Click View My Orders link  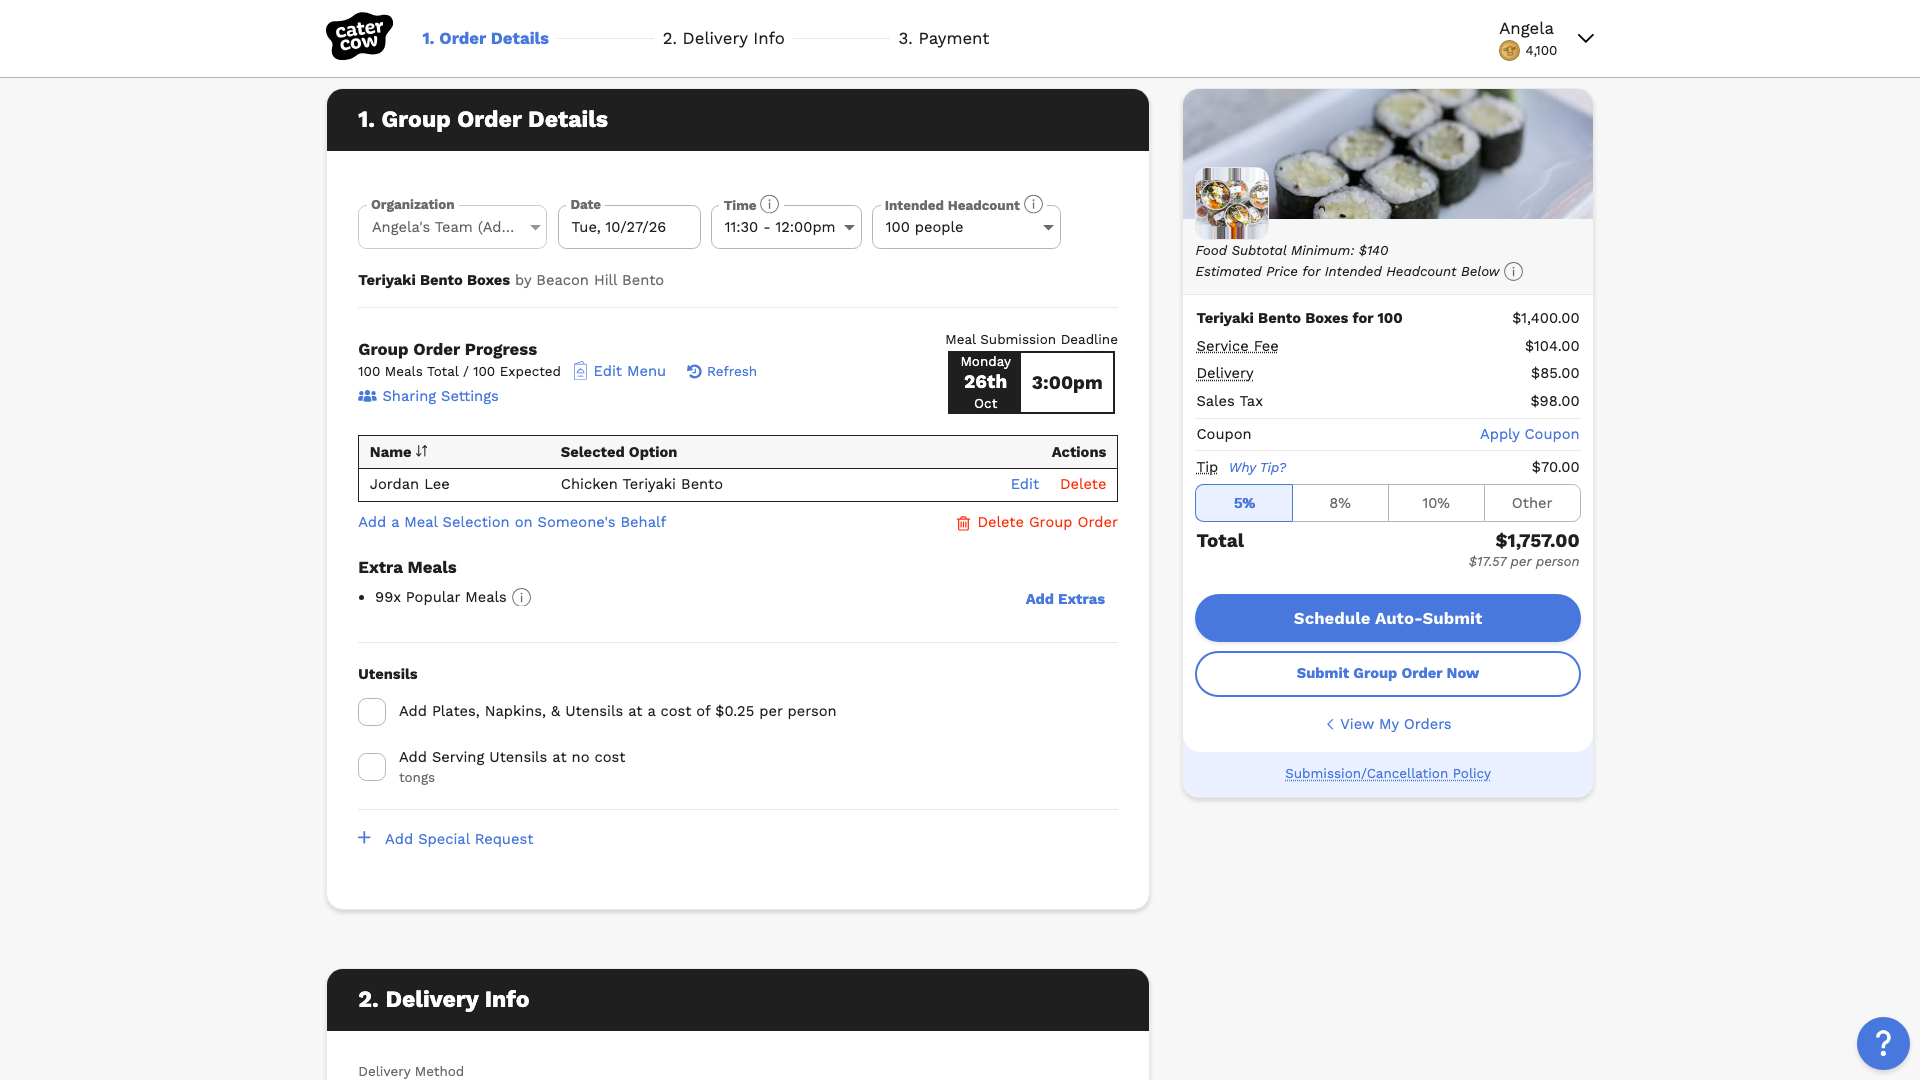(1387, 724)
